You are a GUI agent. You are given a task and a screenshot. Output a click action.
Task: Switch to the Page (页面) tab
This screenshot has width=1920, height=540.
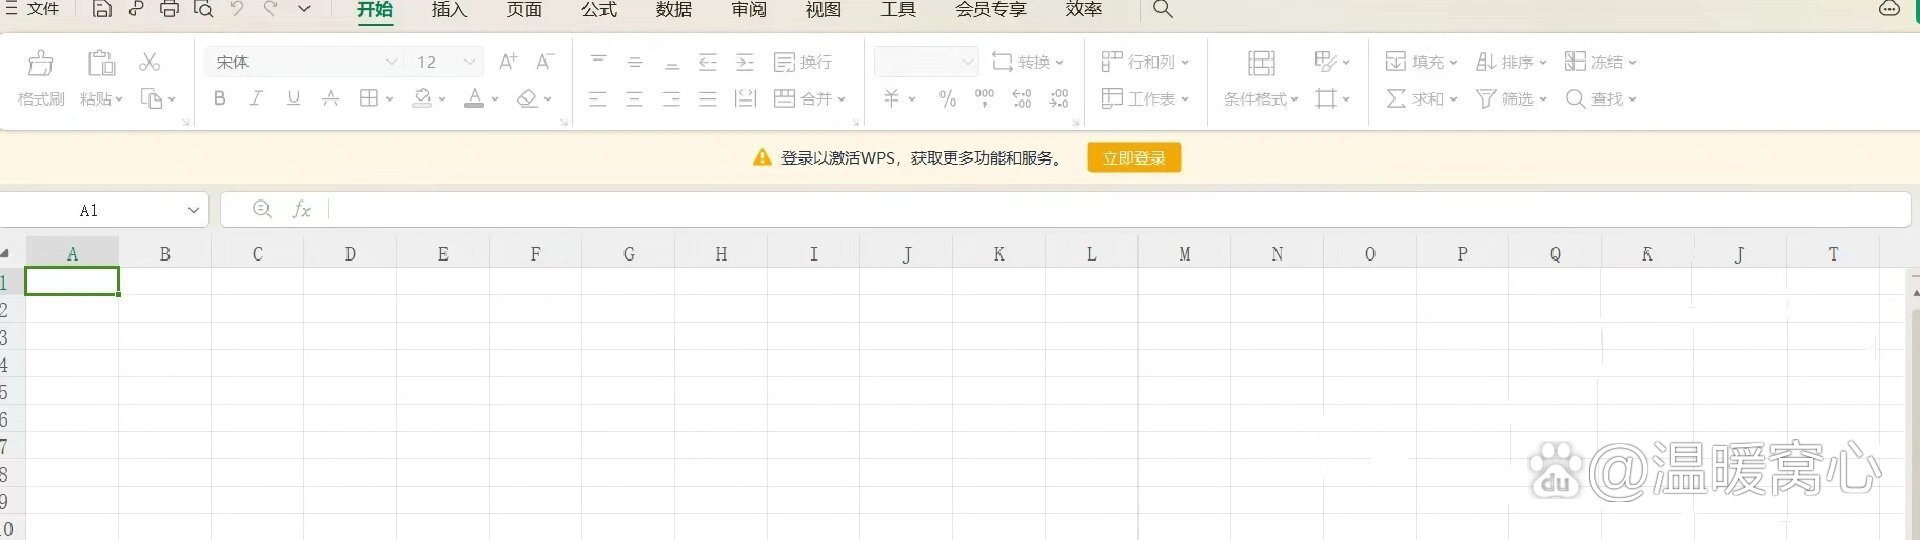(524, 9)
